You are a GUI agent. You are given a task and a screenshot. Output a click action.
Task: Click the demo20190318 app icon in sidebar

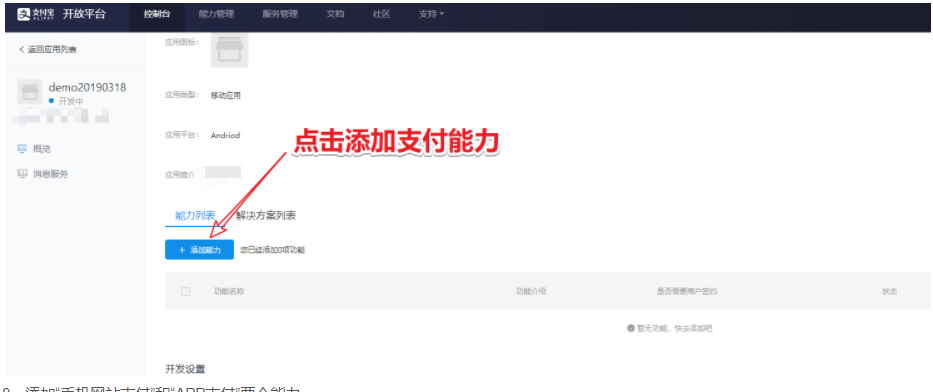[x=30, y=92]
